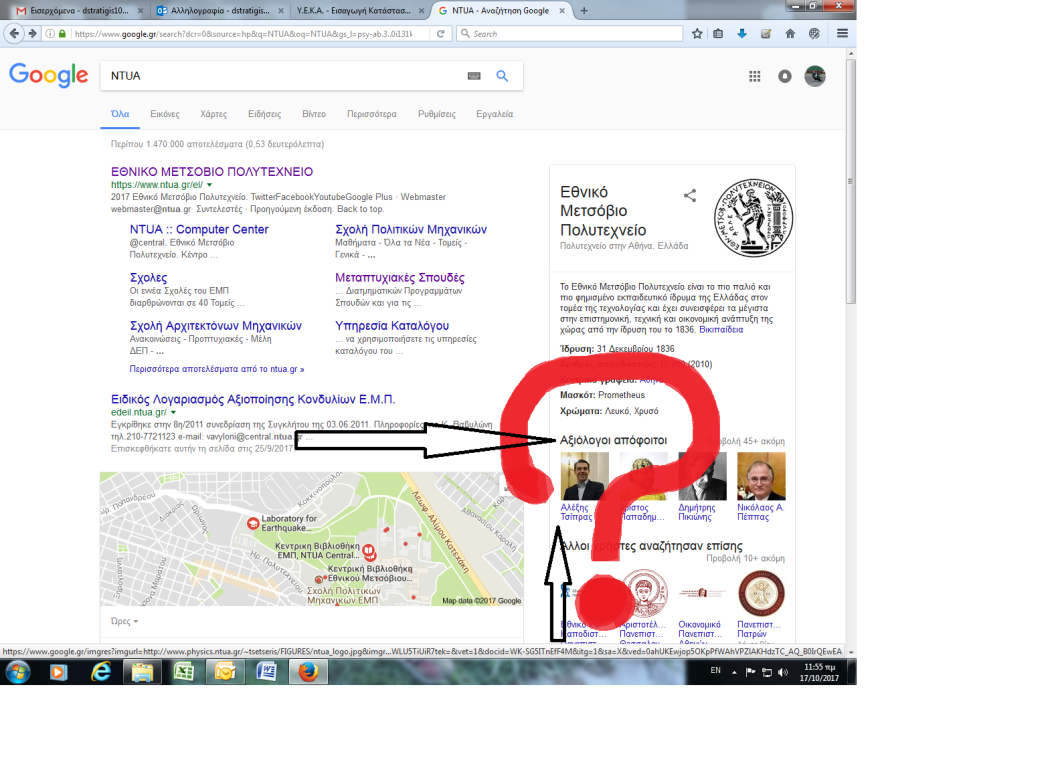The width and height of the screenshot is (1060, 768).
Task: Switch to the Υ.Ε.Κ.Α. browser tab
Action: 358,10
